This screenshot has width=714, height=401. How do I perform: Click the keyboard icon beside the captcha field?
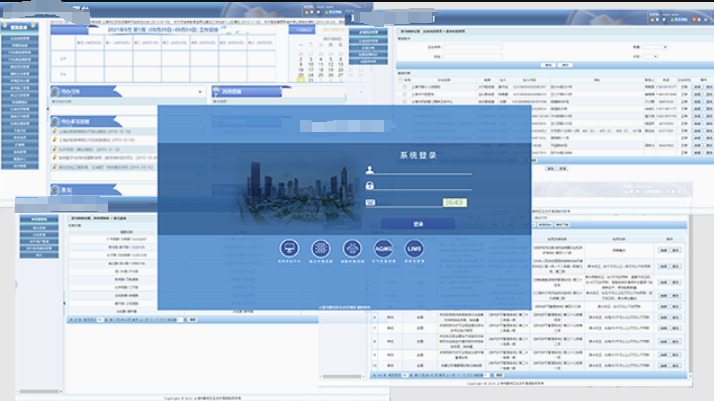tap(370, 202)
